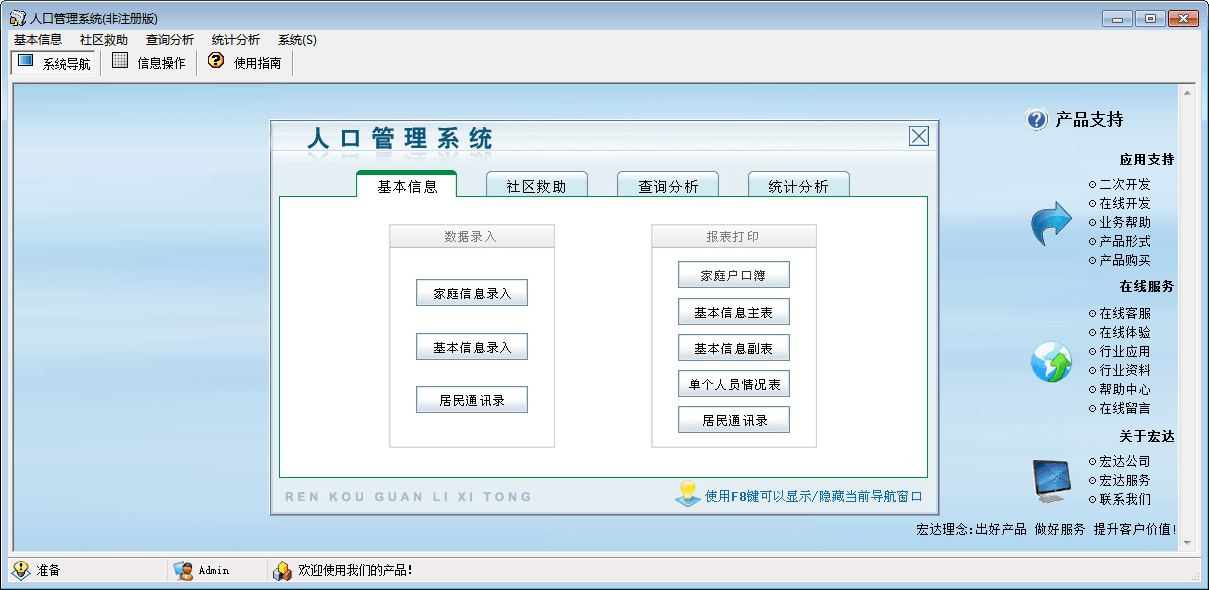The image size is (1209, 590).
Task: Click the 基本信息录入 button
Action: (471, 347)
